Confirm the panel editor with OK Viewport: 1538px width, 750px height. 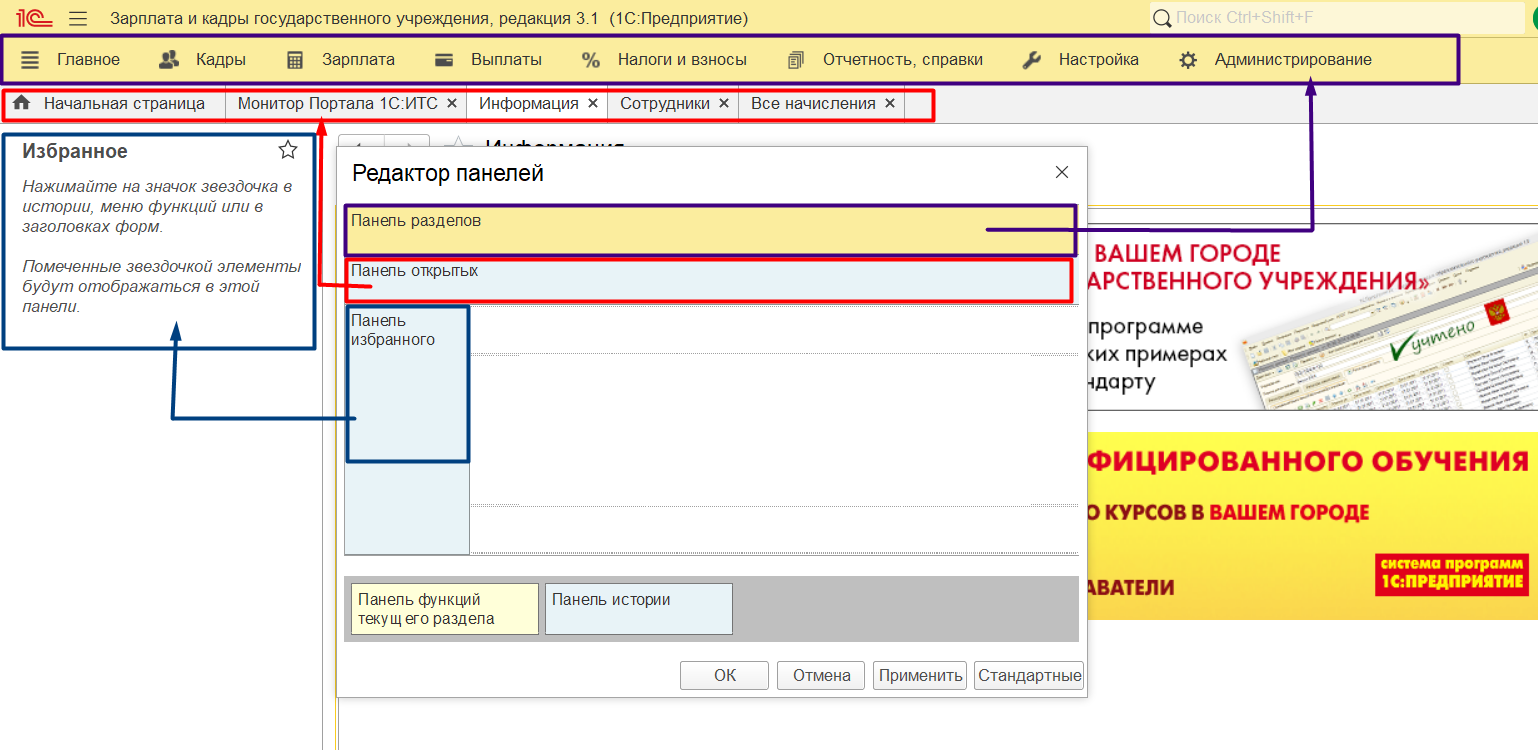click(725, 675)
